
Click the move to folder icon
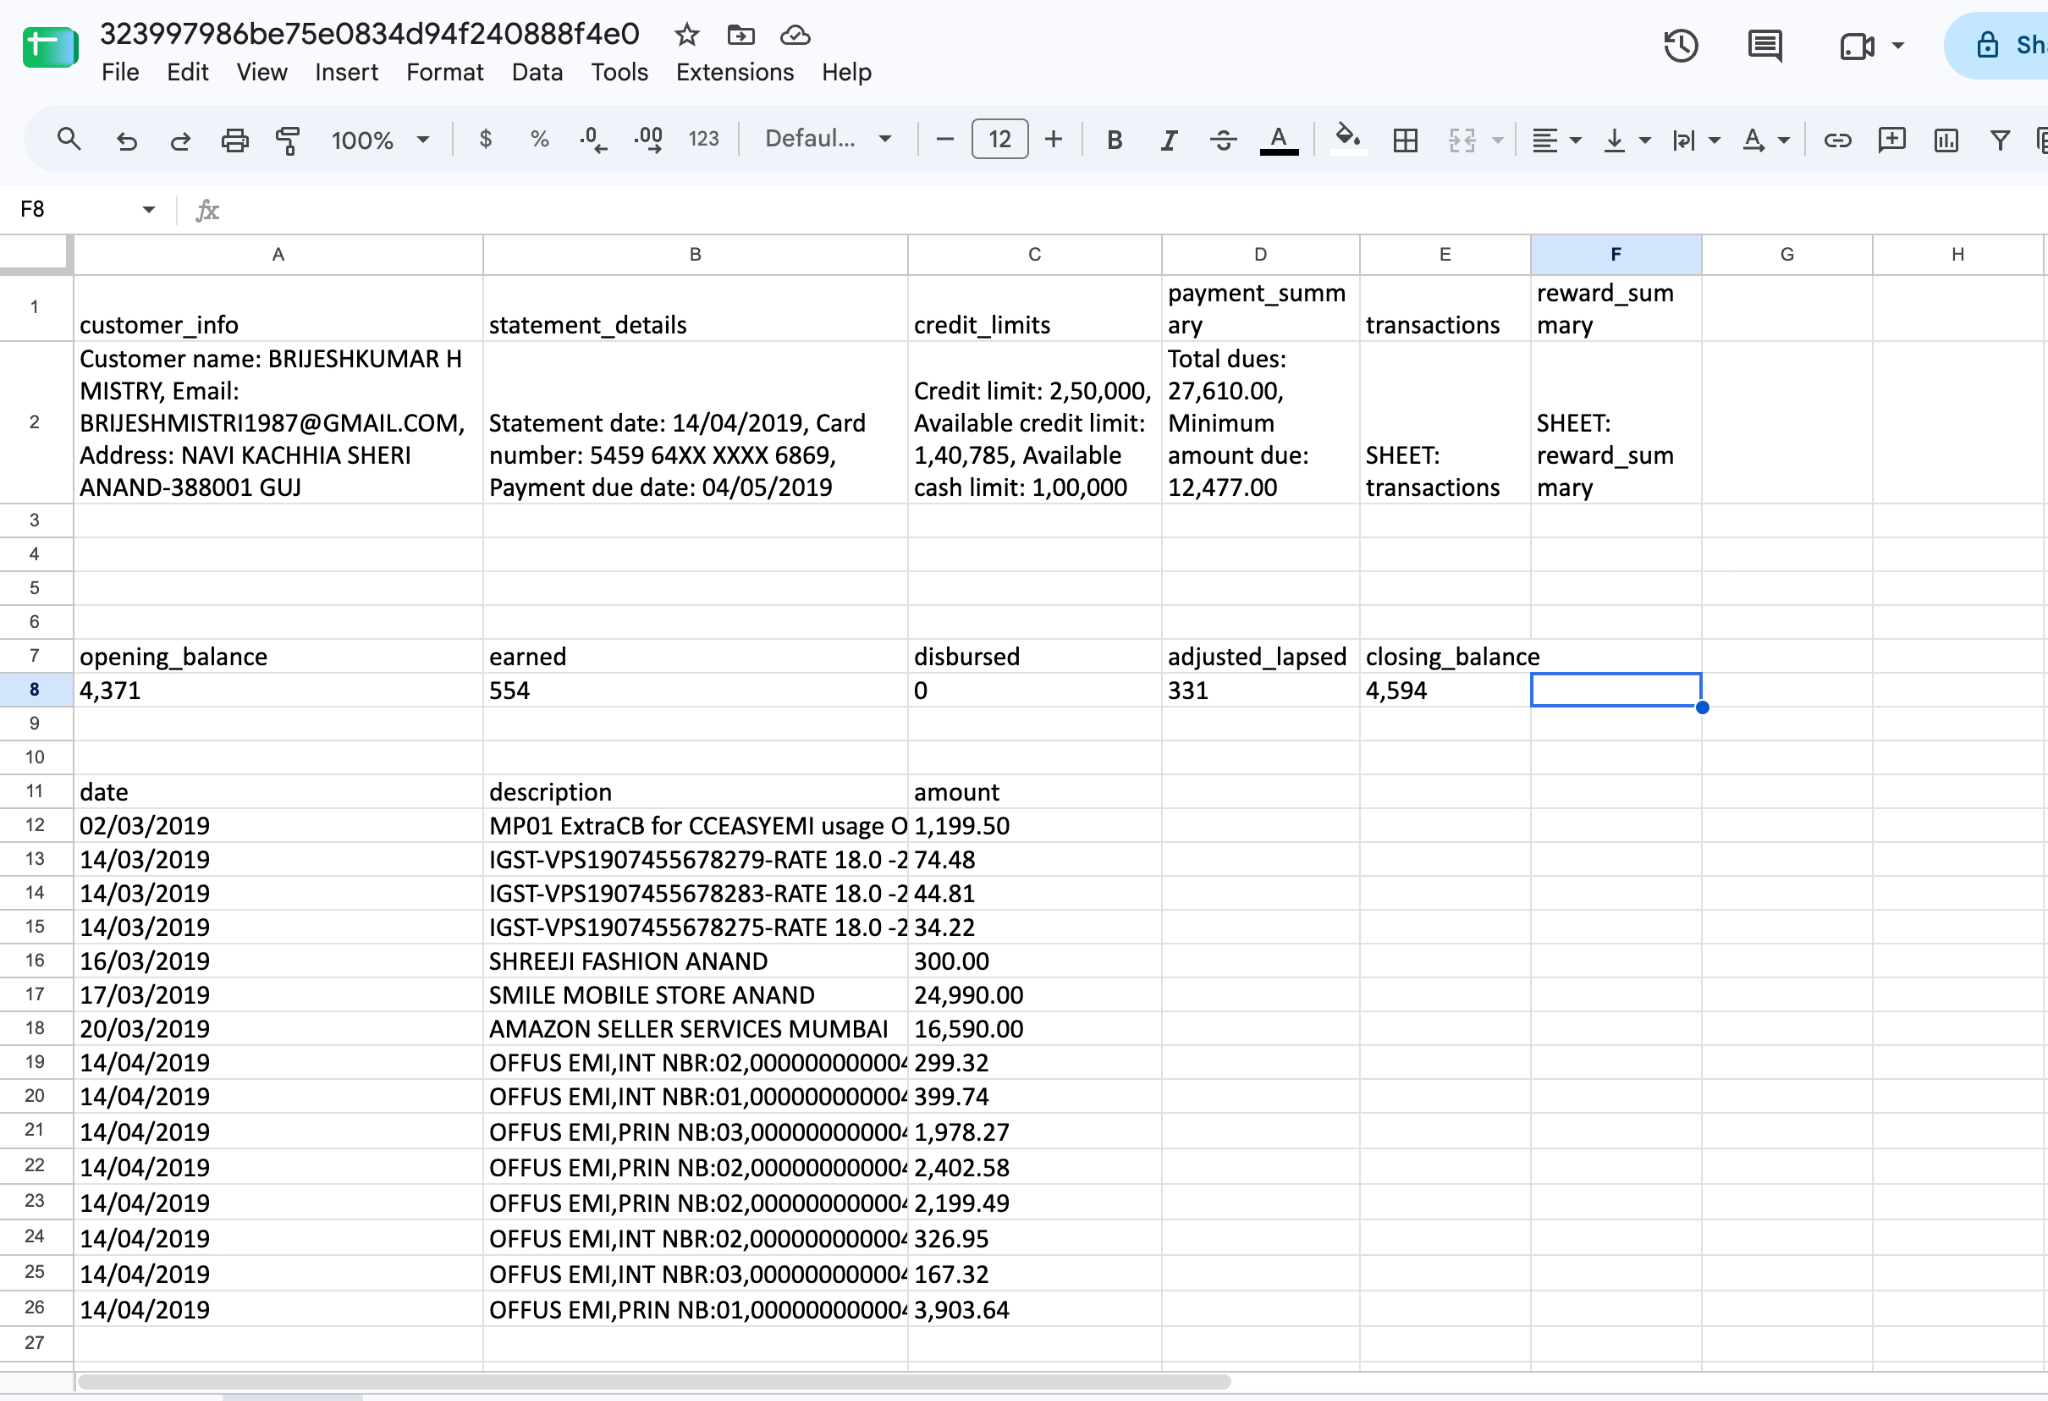coord(740,35)
